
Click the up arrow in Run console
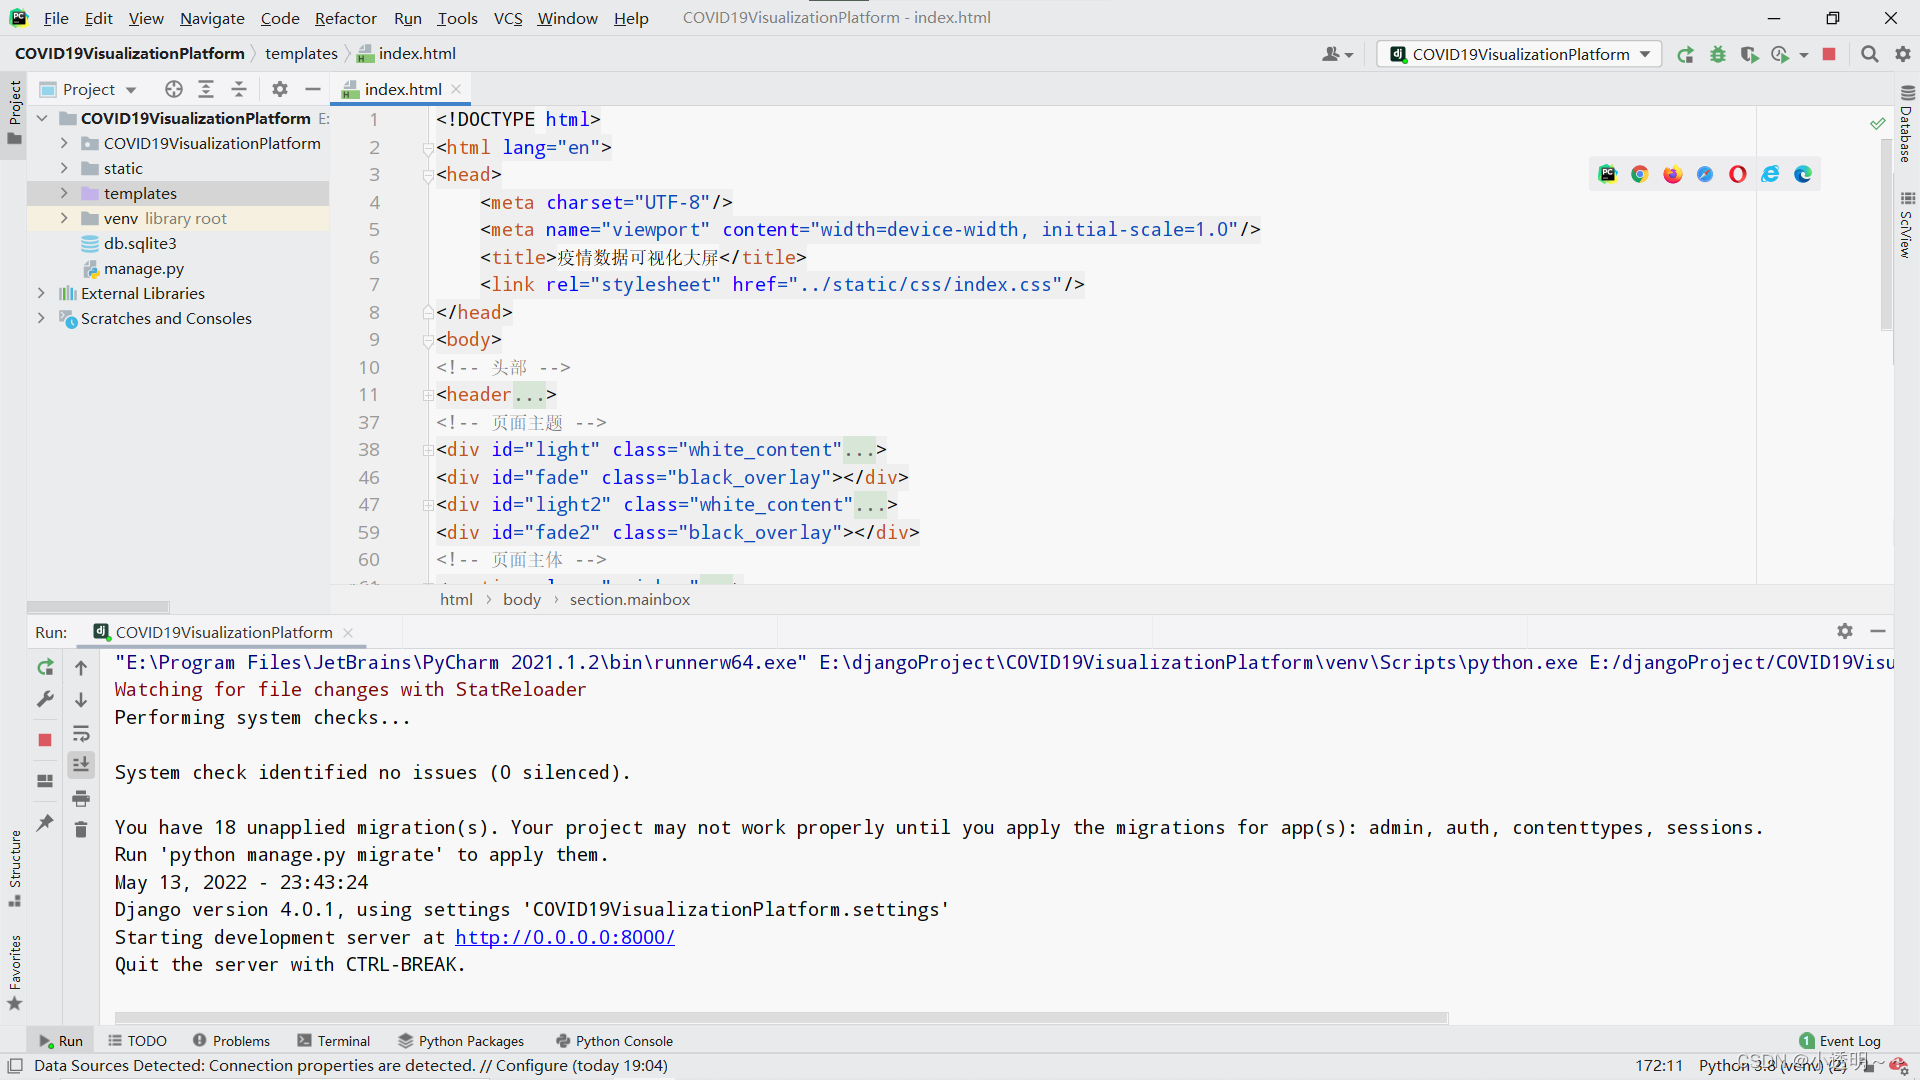tap(81, 667)
